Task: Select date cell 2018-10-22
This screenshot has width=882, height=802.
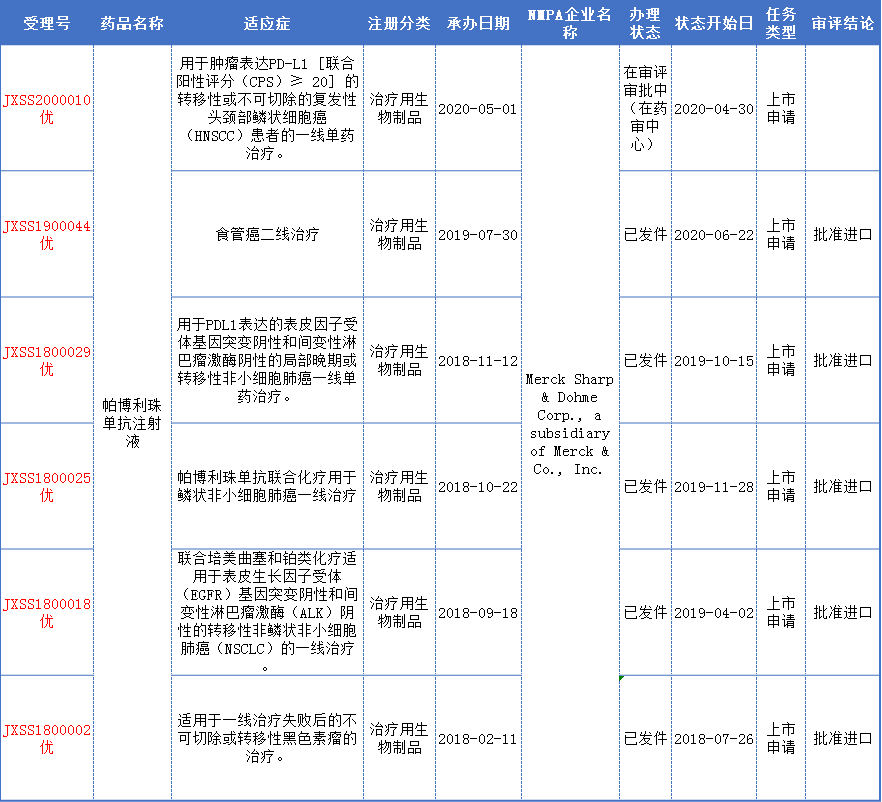Action: 478,486
